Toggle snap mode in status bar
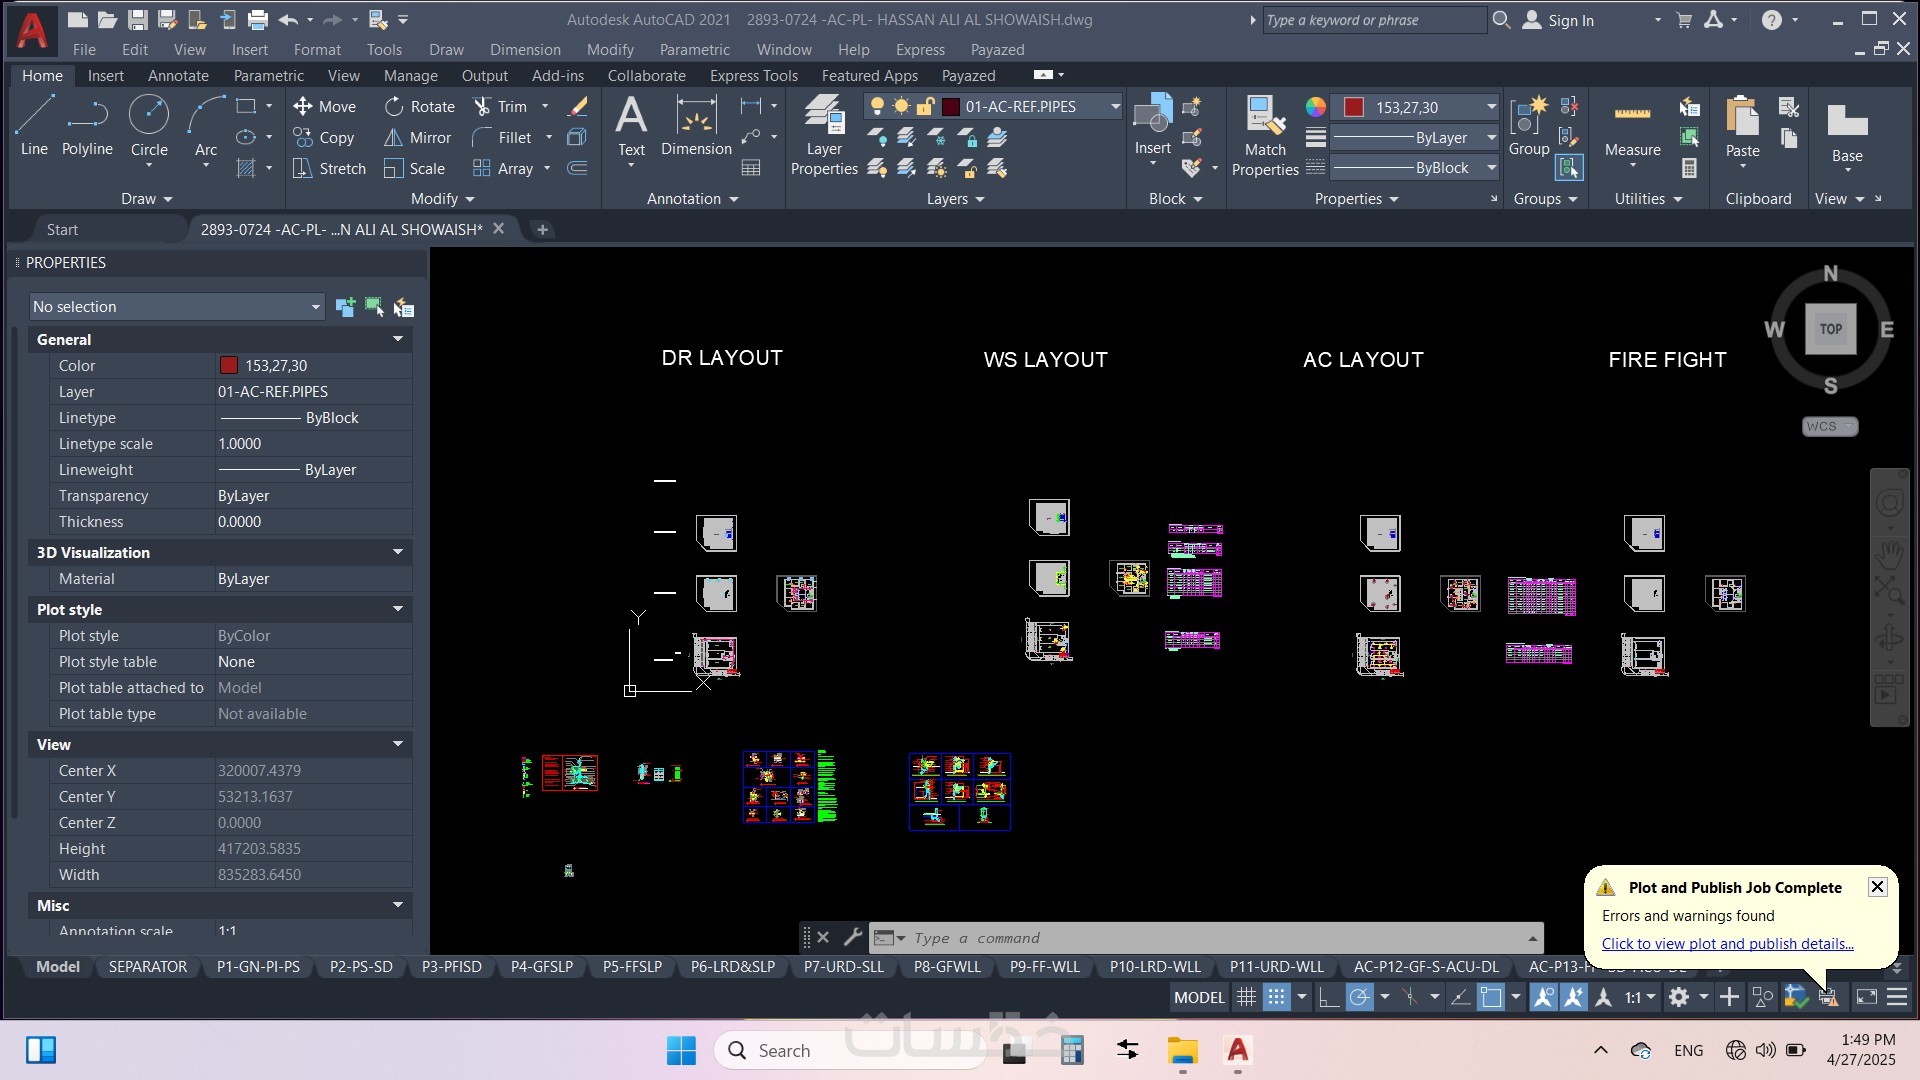 pos(1276,997)
